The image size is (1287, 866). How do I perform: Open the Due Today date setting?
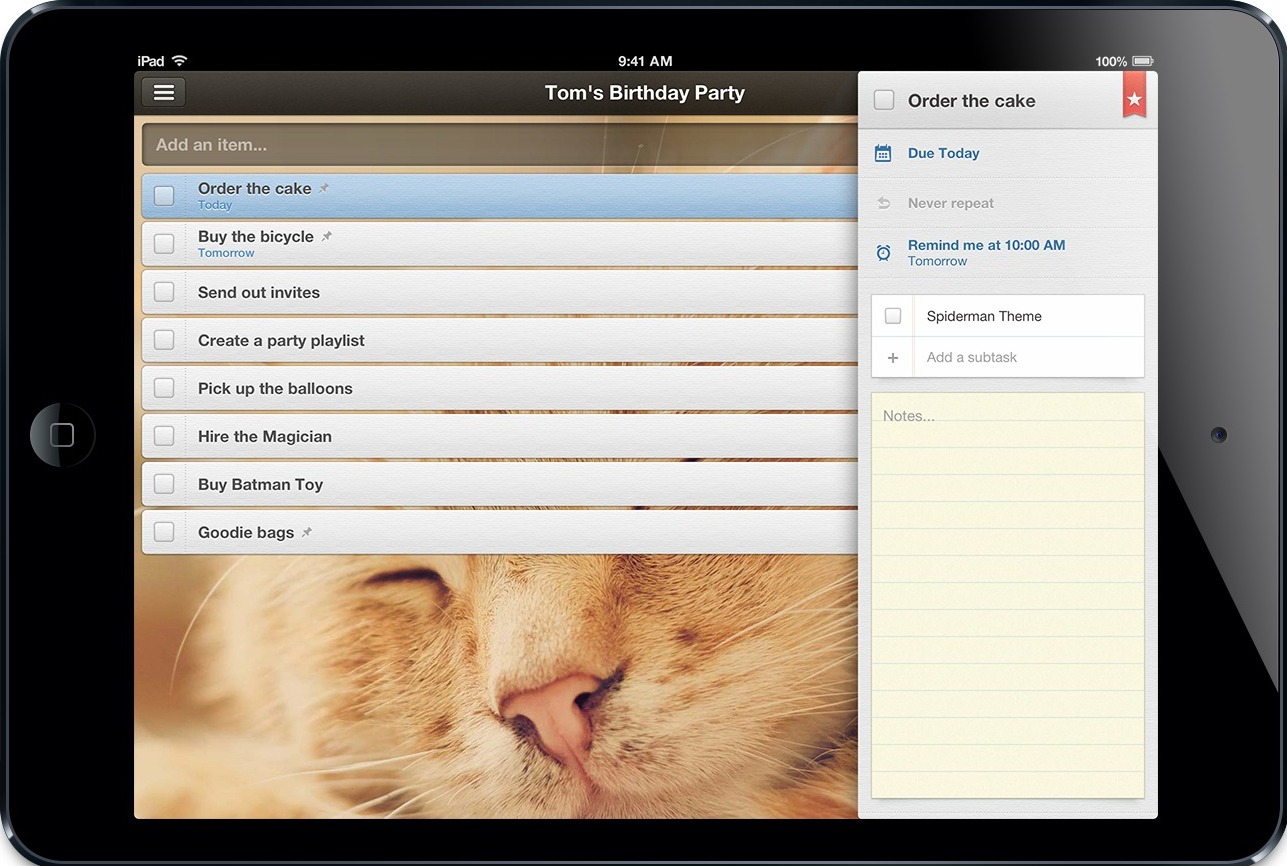pyautogui.click(x=942, y=152)
